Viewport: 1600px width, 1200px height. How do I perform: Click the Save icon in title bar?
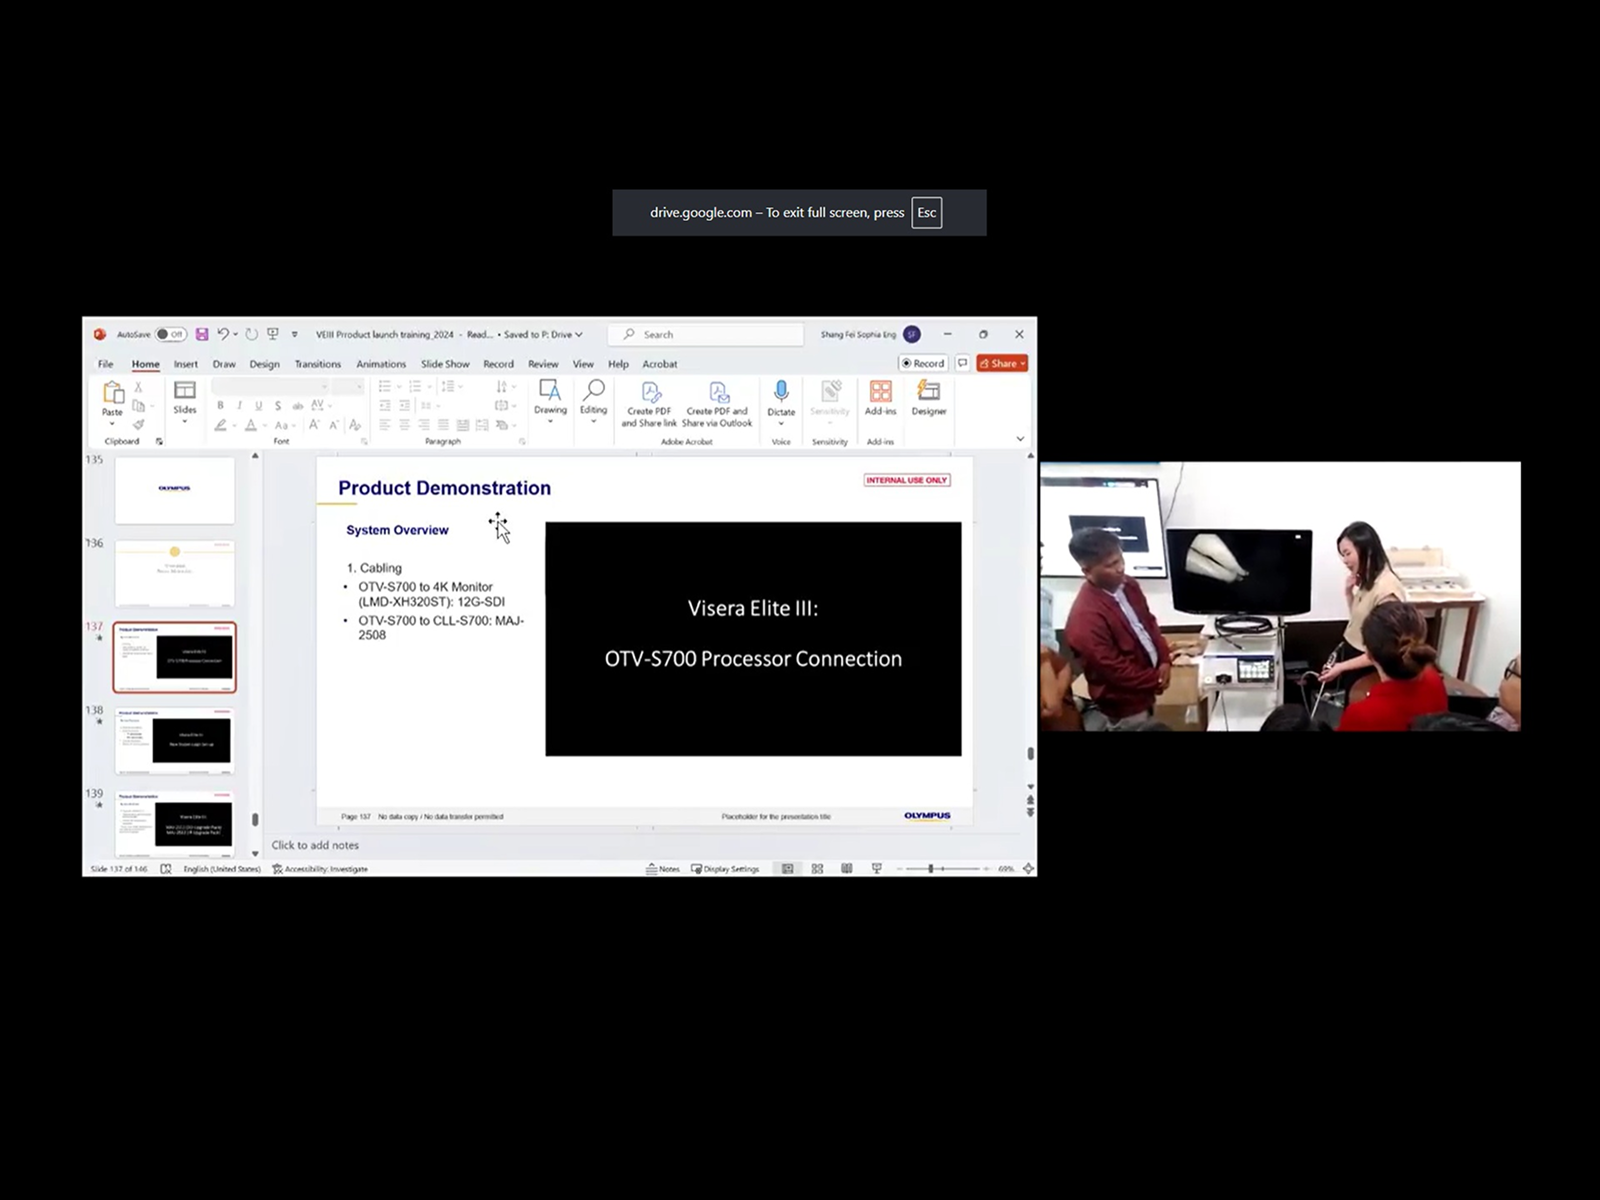point(202,334)
